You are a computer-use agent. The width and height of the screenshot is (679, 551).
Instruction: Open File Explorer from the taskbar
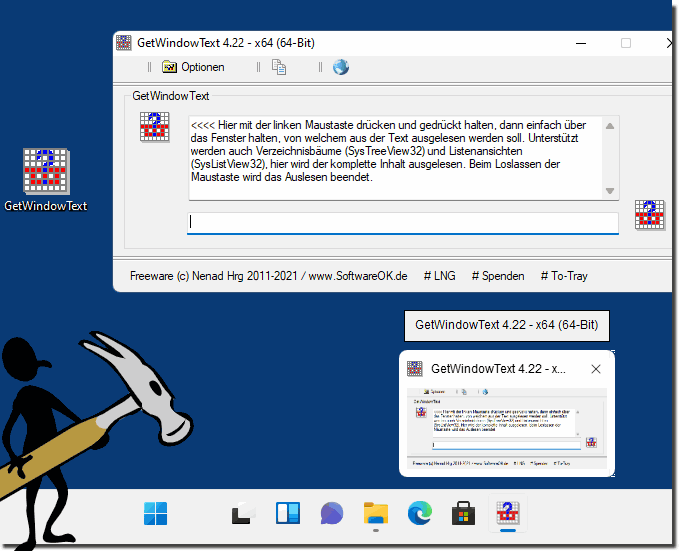pos(376,513)
